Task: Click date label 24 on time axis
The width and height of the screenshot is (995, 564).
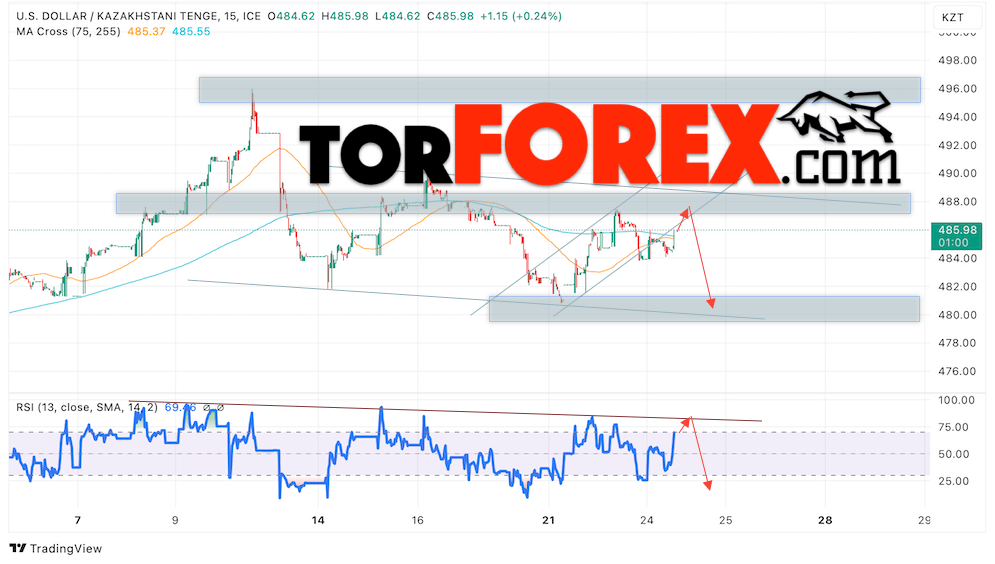Action: click(646, 520)
